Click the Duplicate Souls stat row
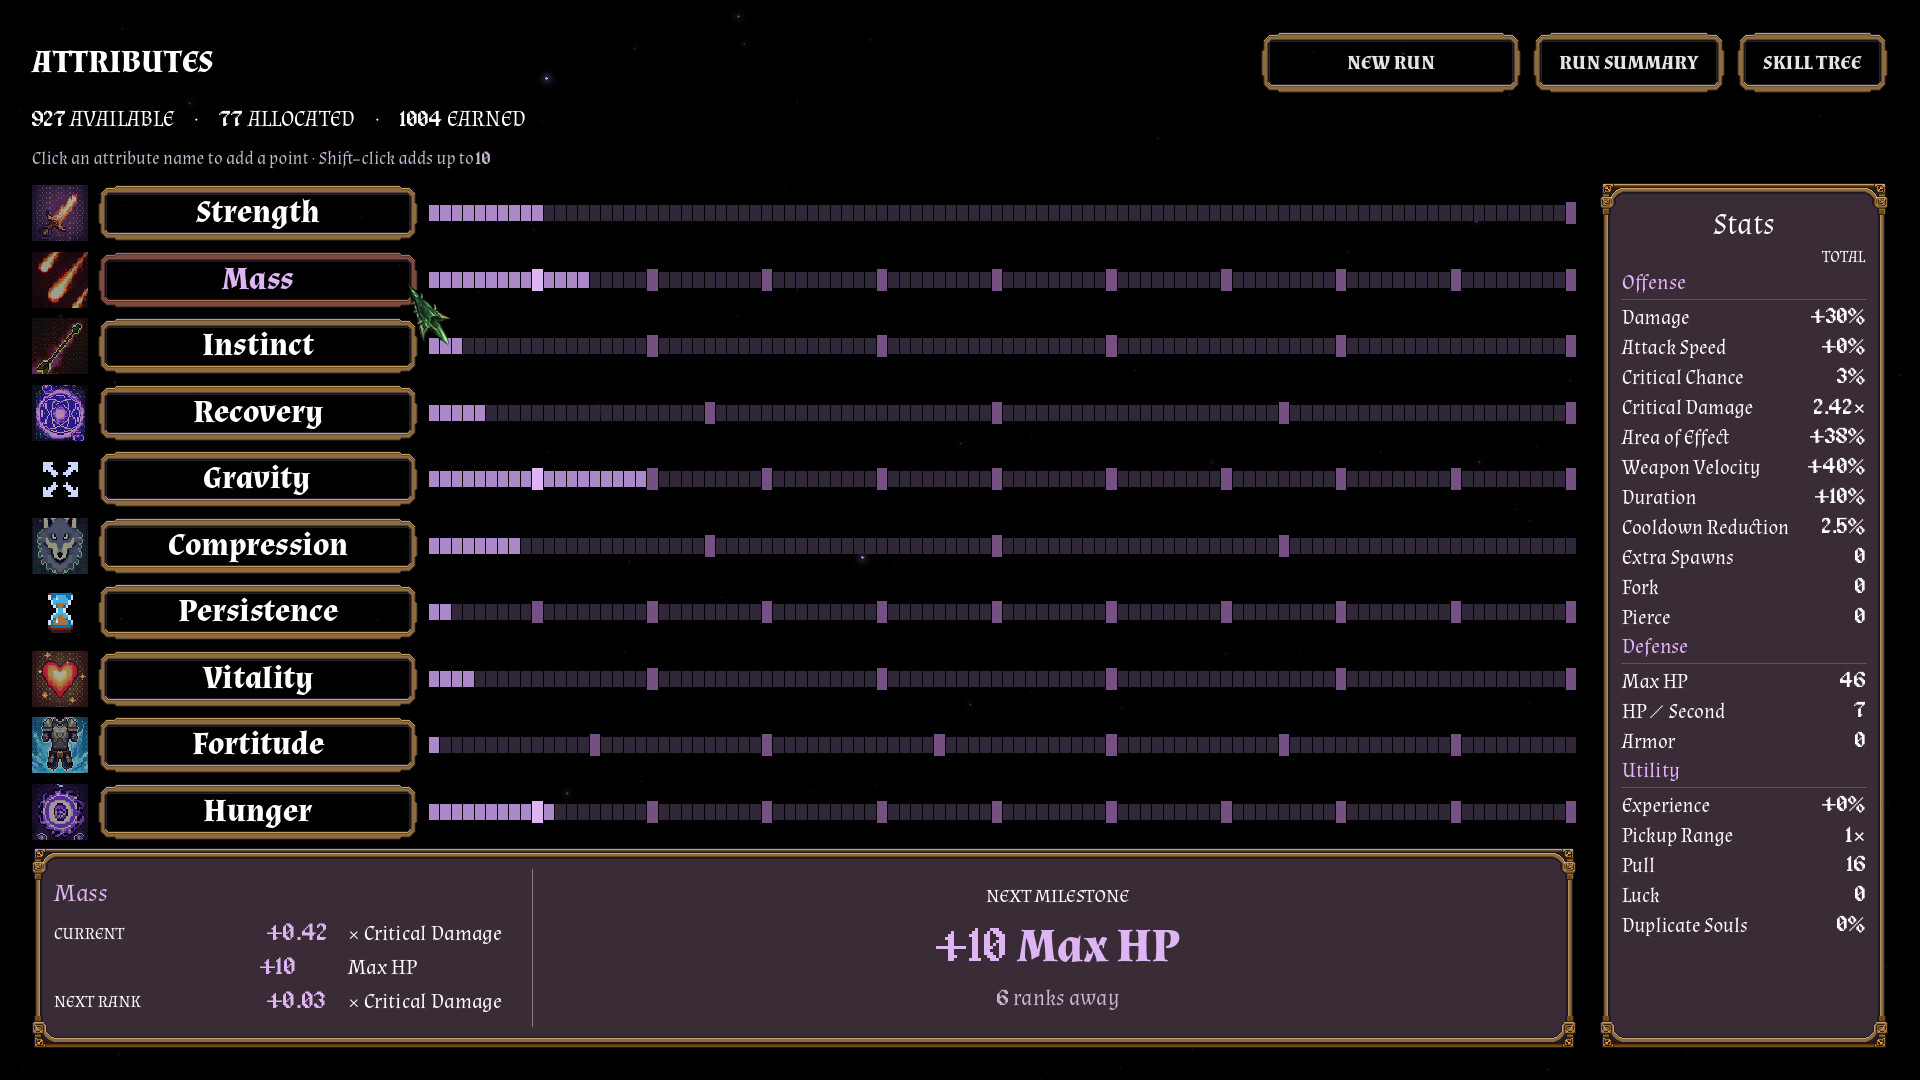Image resolution: width=1920 pixels, height=1080 pixels. click(x=1743, y=925)
